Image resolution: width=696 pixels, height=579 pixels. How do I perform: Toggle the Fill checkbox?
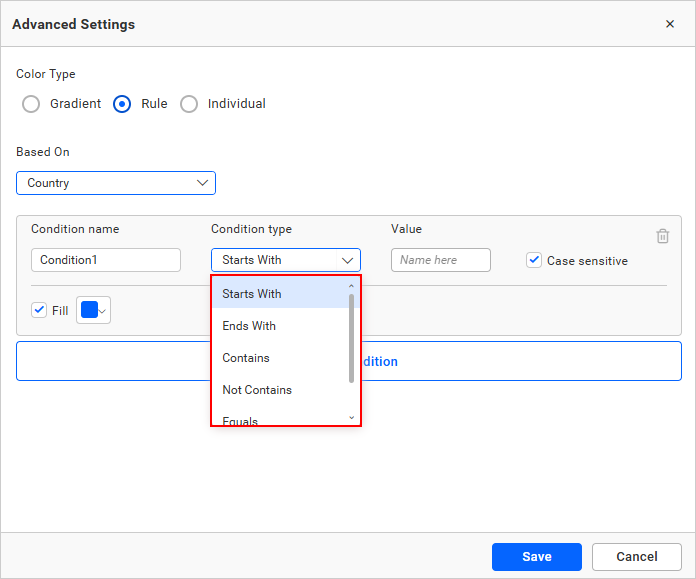(x=39, y=310)
